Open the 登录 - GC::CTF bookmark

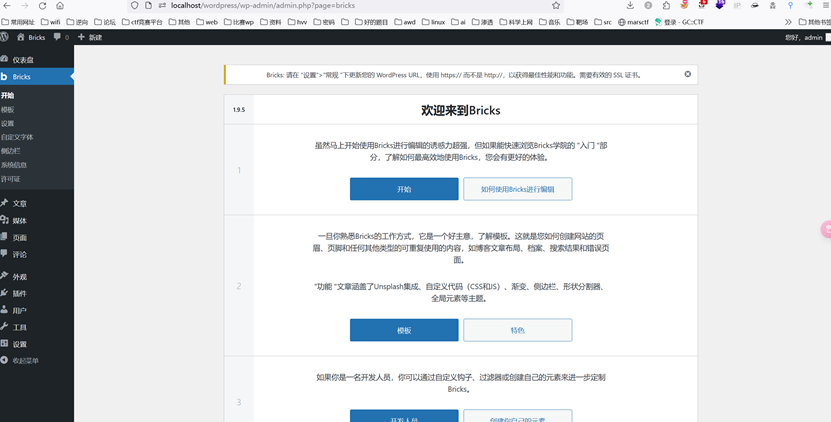(x=679, y=22)
